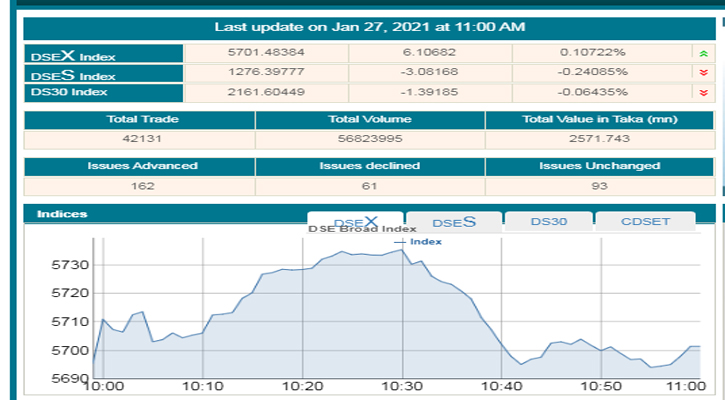Open the DSES chart tab
Viewport: 725px width, 400px height.
click(x=453, y=222)
